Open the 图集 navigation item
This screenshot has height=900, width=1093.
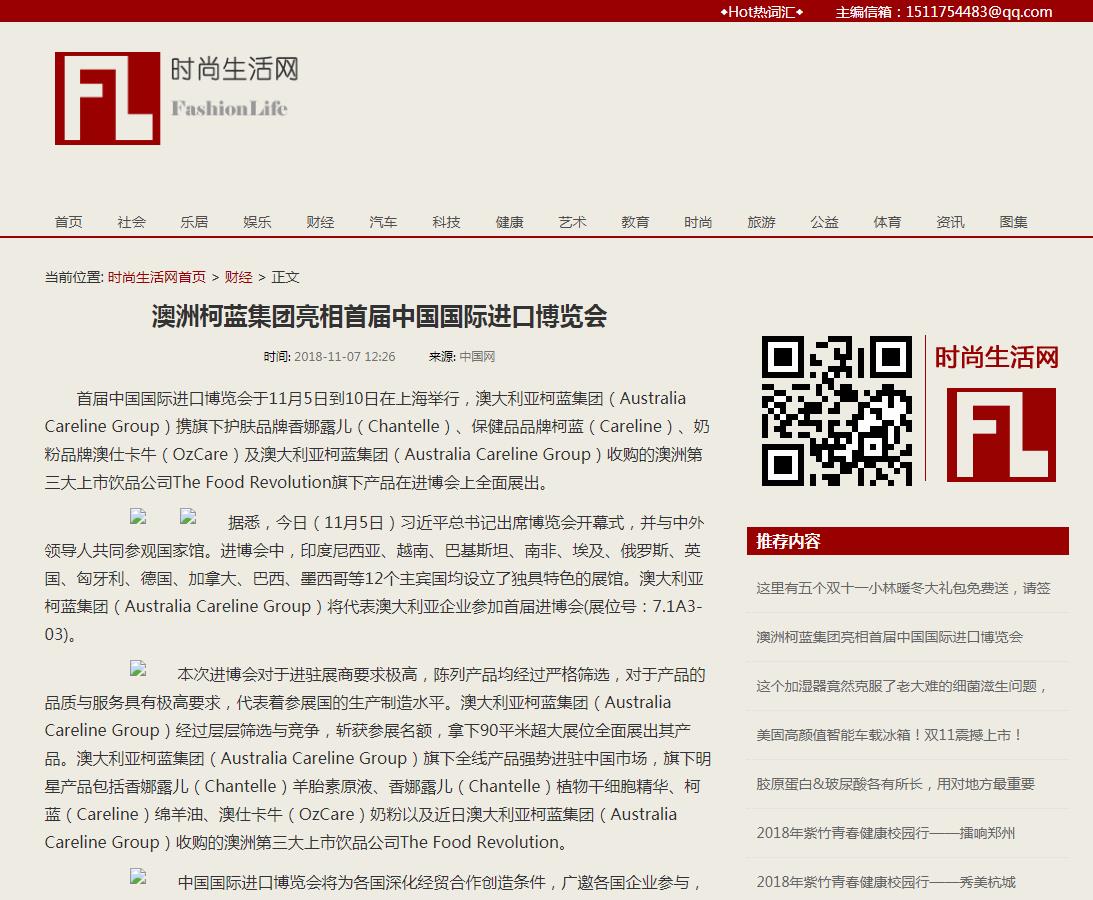click(x=1014, y=222)
